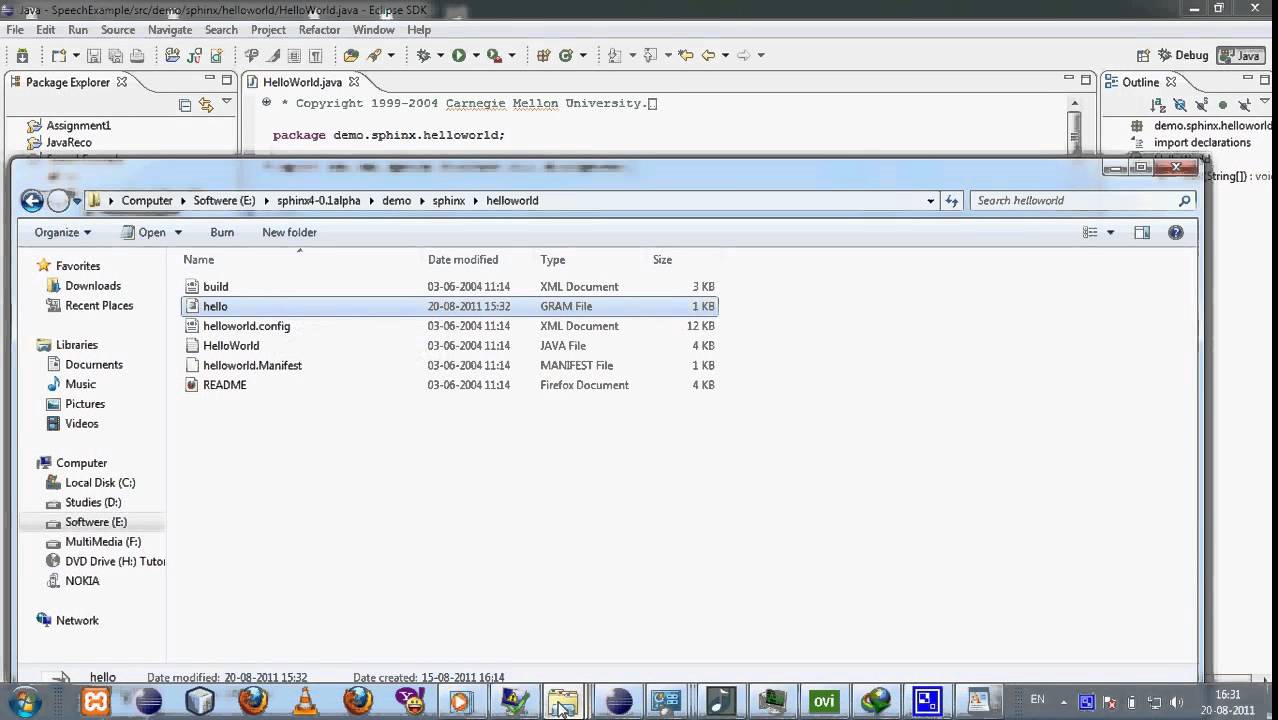Click the Eclipse Print toolbar icon
Screen dimensions: 1278x720
click(138, 56)
